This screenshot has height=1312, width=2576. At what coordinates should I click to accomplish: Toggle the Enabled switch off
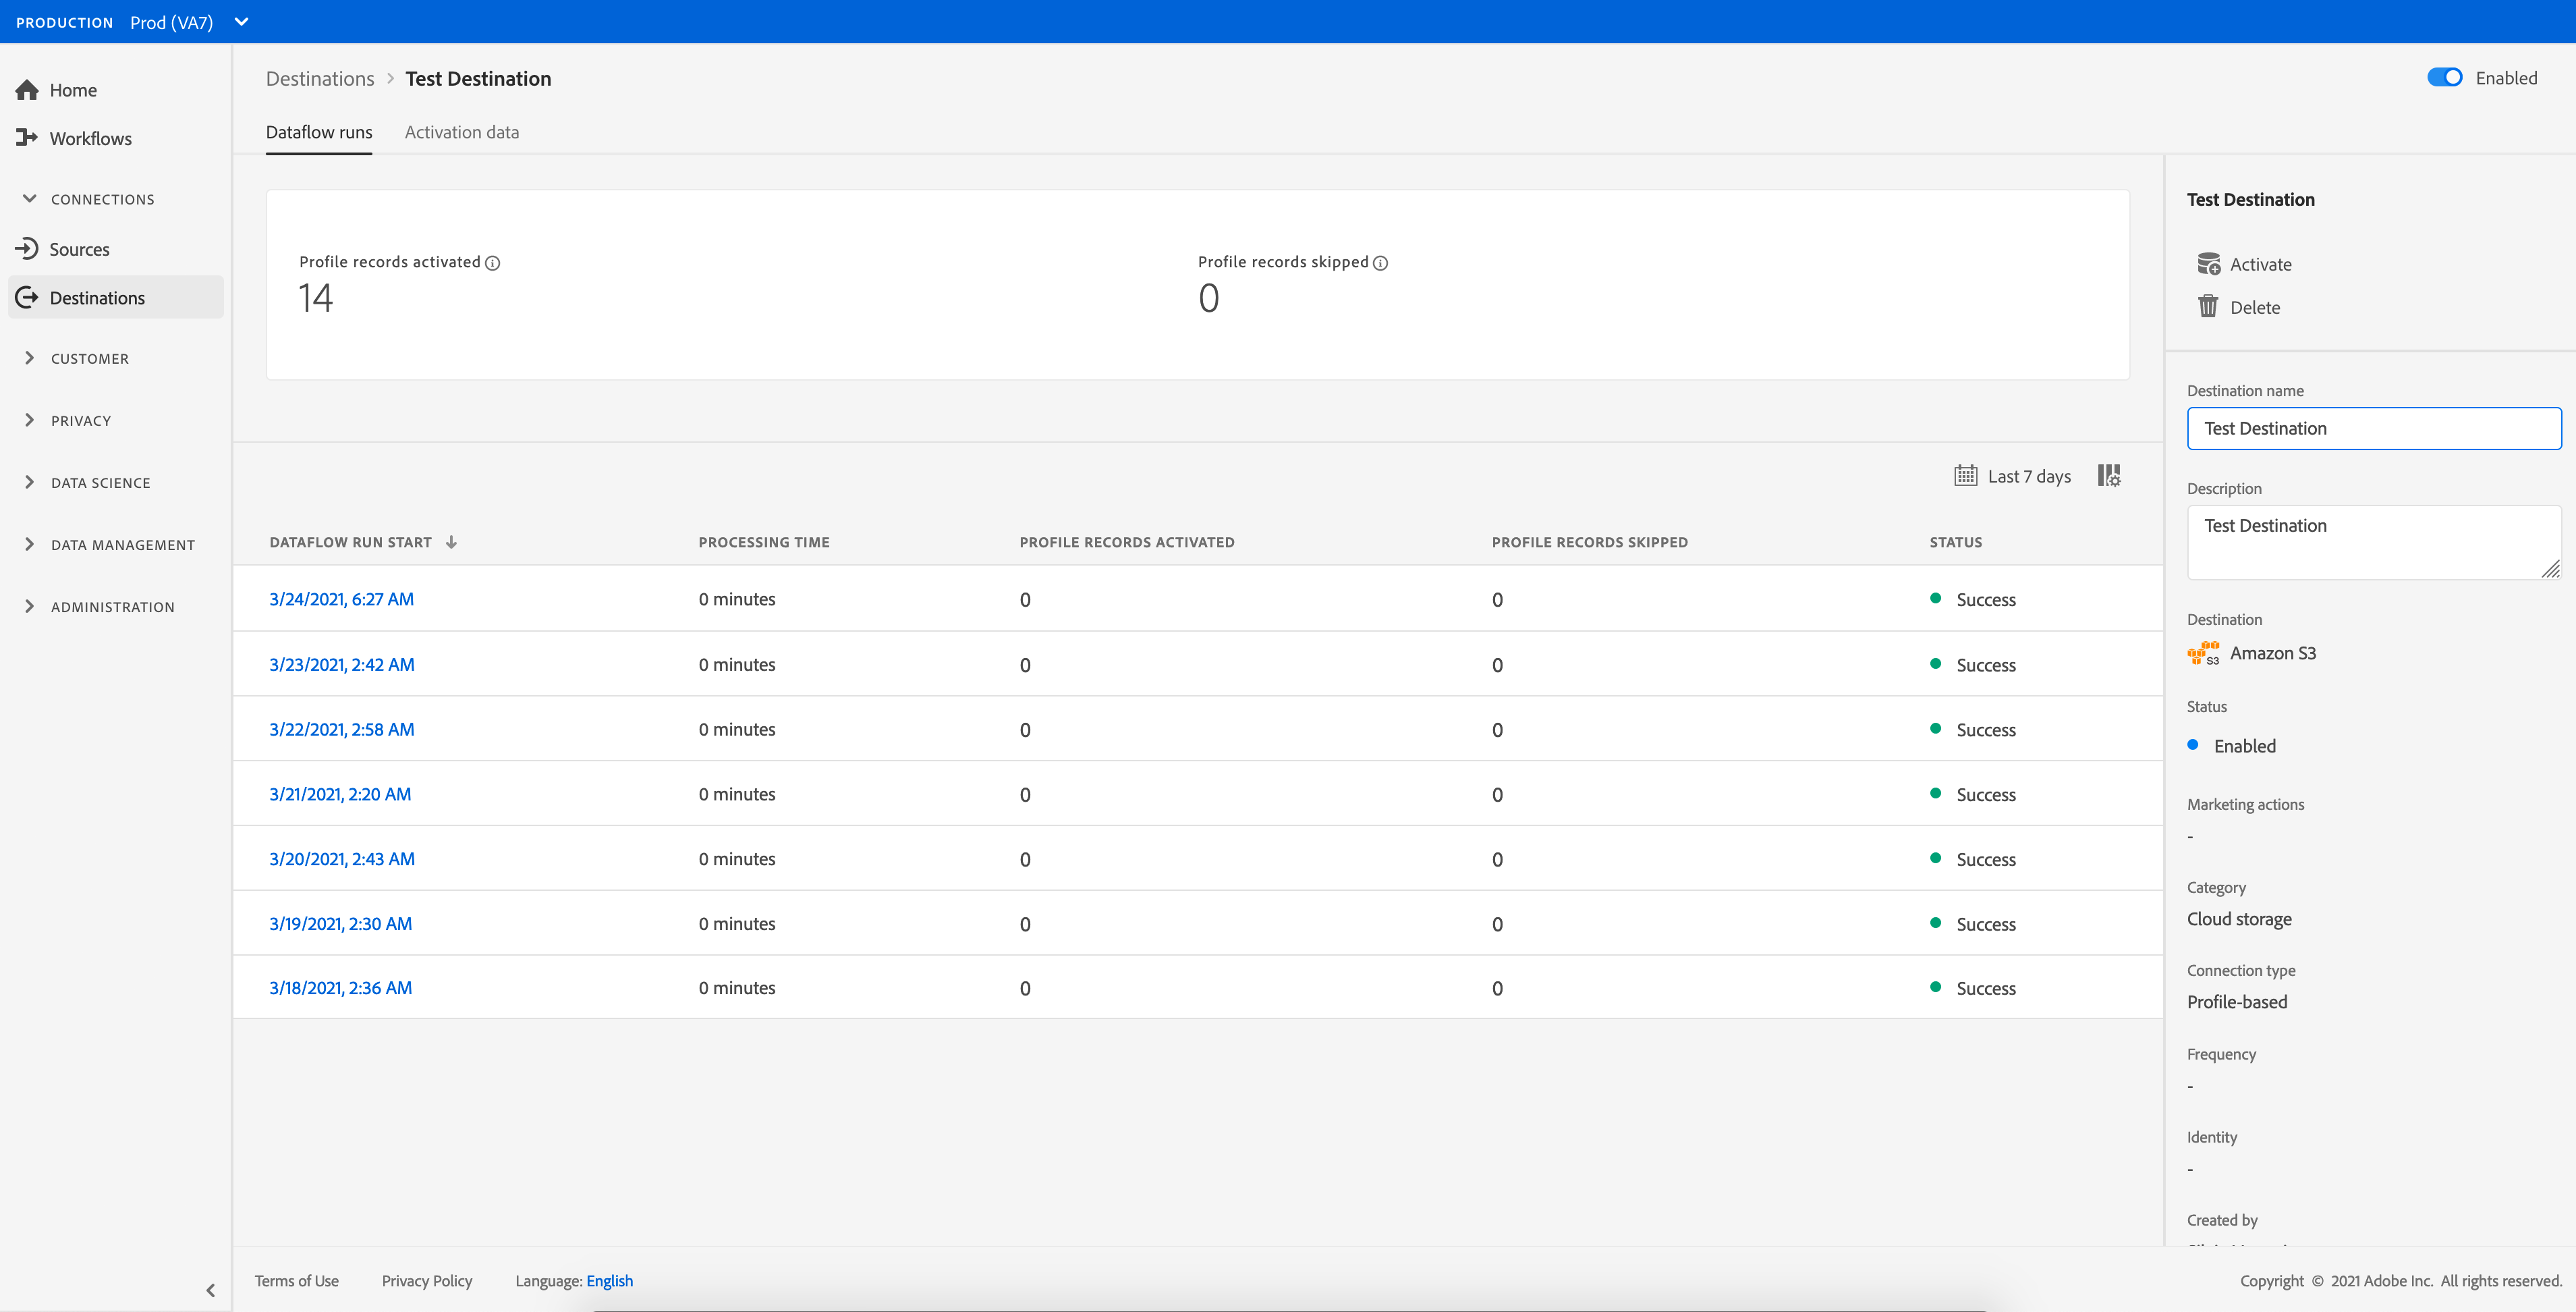(2444, 78)
